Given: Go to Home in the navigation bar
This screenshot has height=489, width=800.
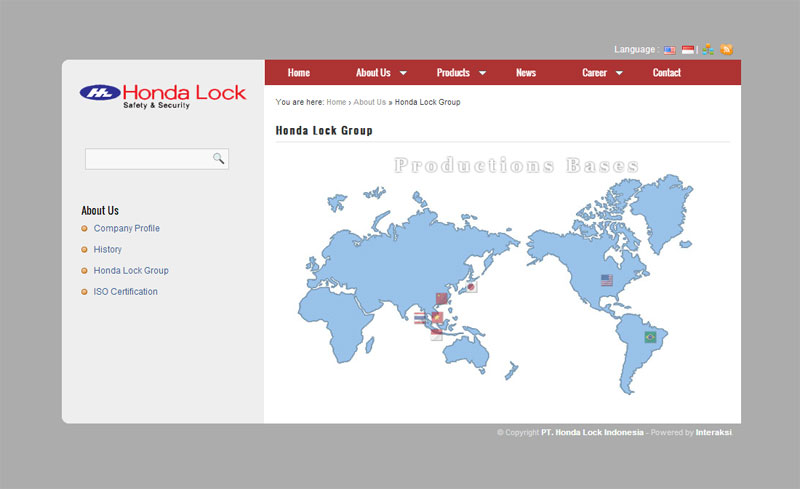Looking at the screenshot, I should [x=298, y=72].
